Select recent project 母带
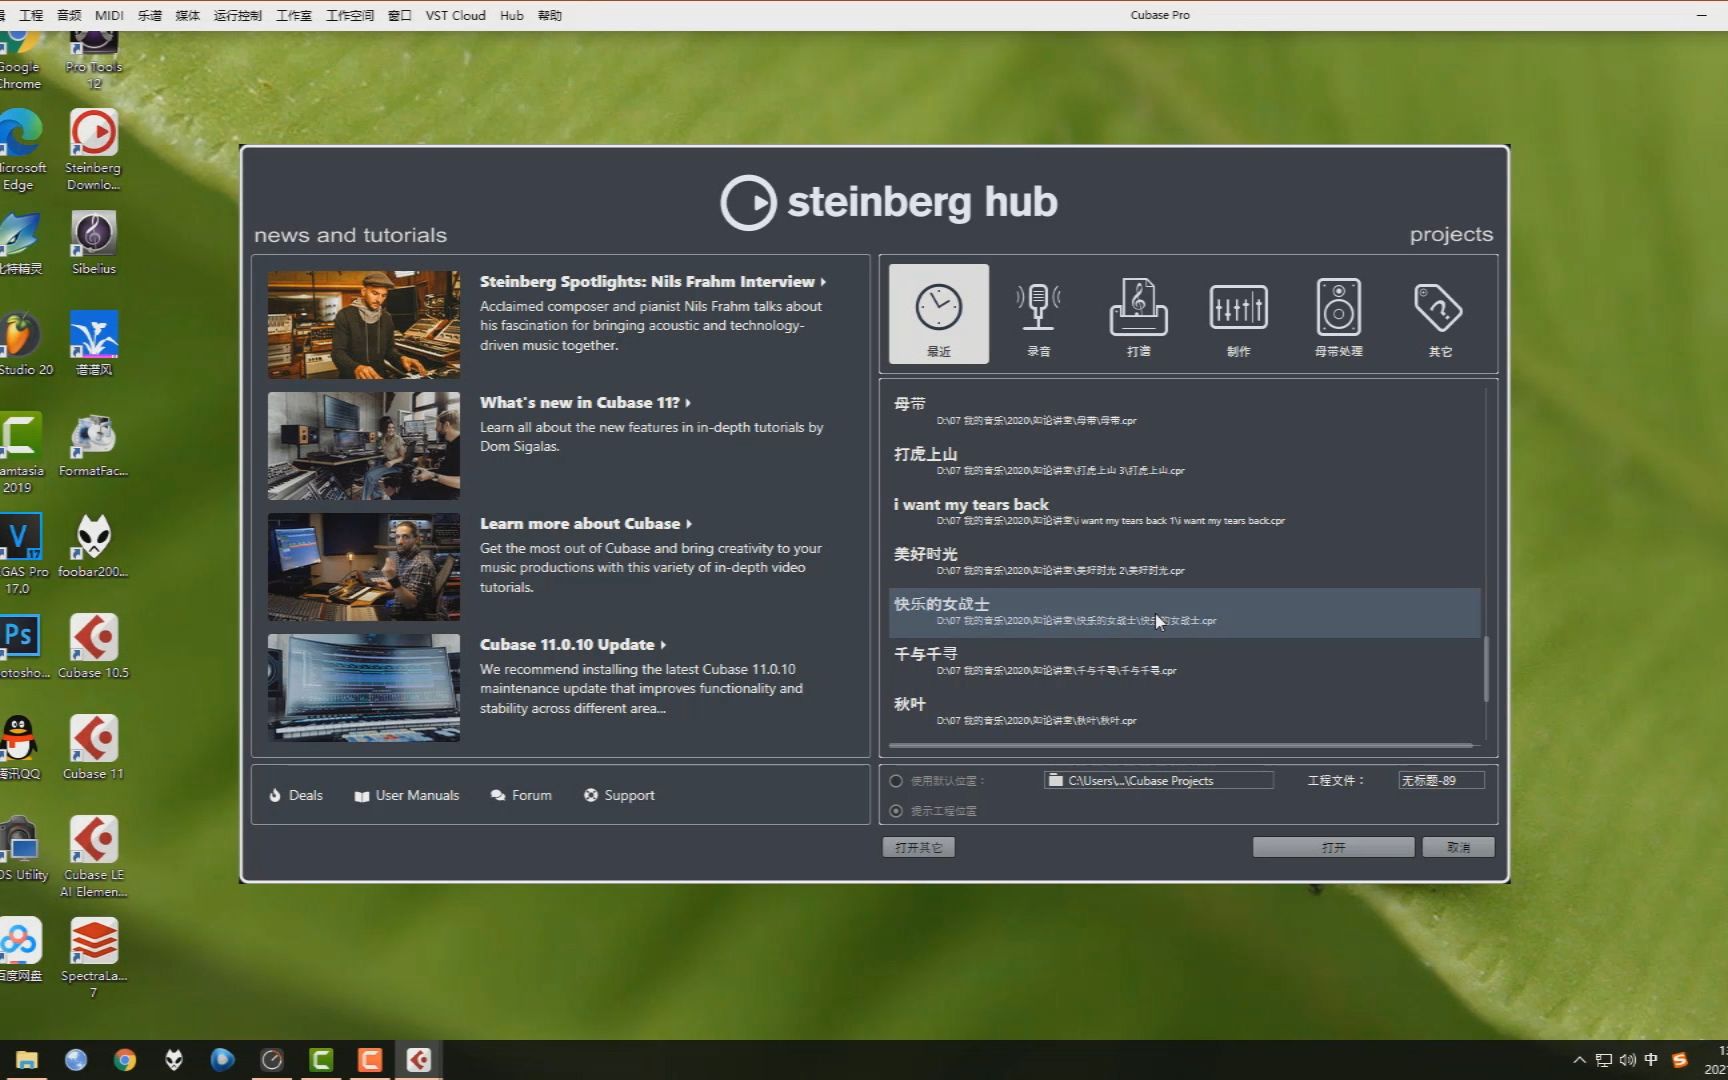The width and height of the screenshot is (1728, 1080). 1184,411
